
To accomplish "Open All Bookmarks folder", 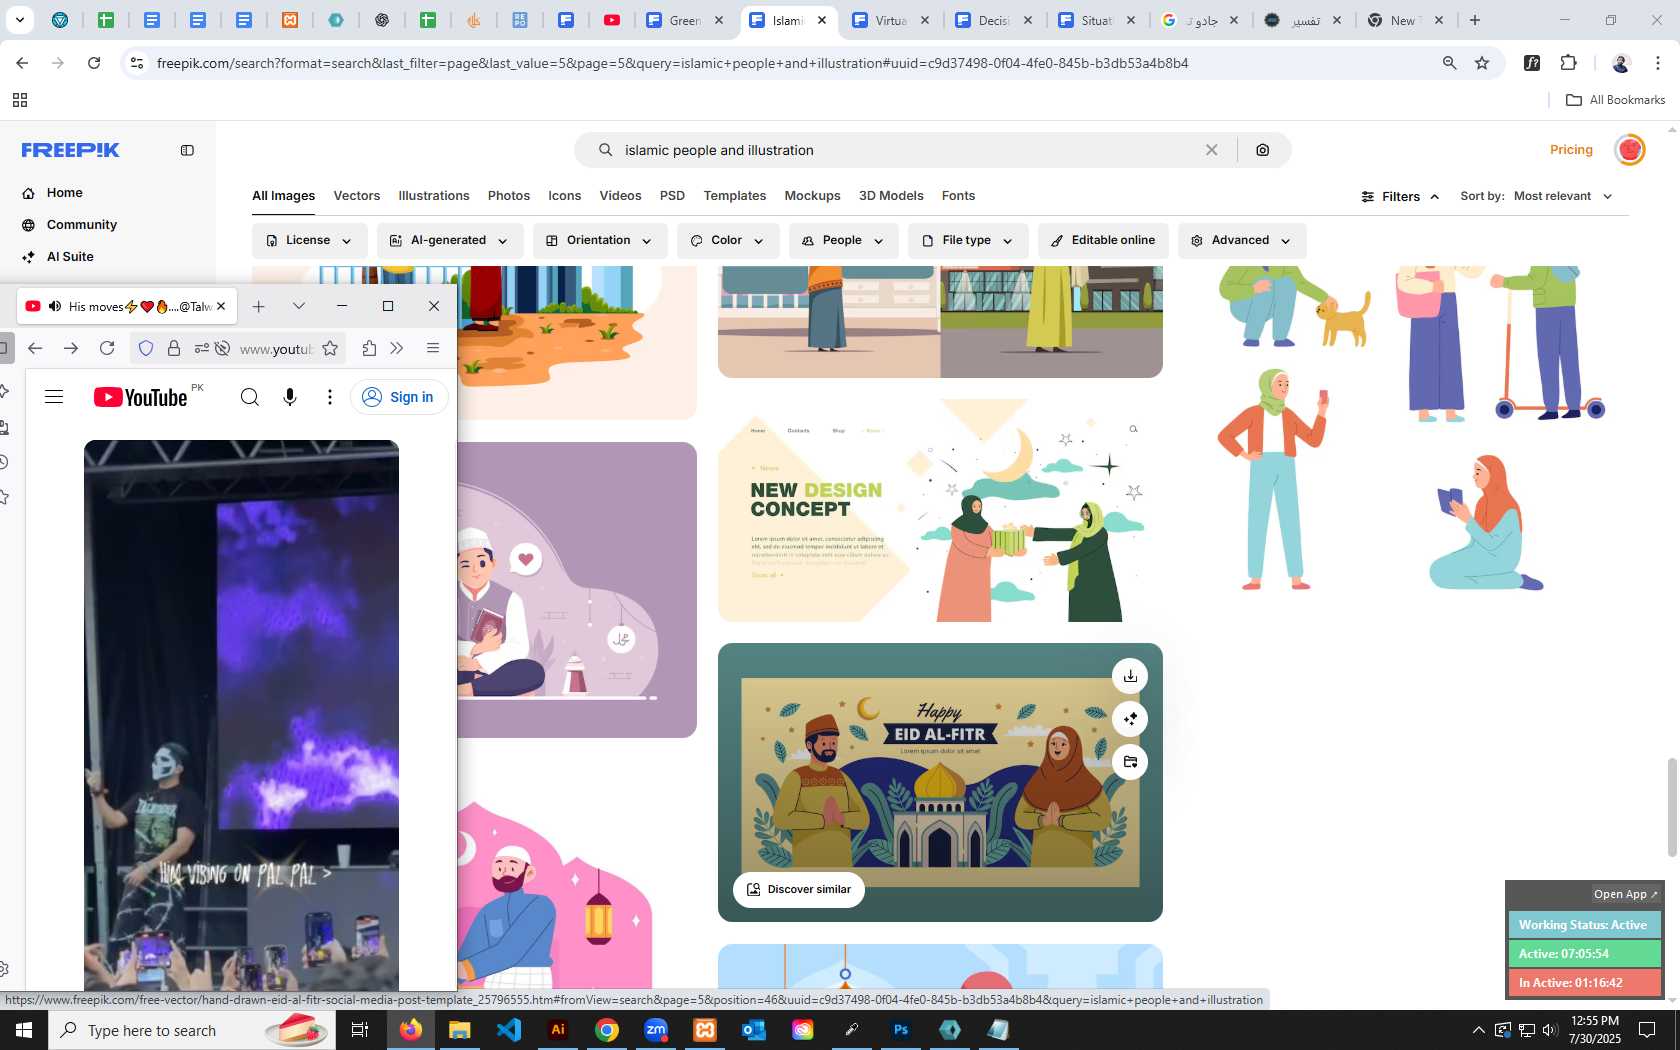I will tap(1615, 100).
